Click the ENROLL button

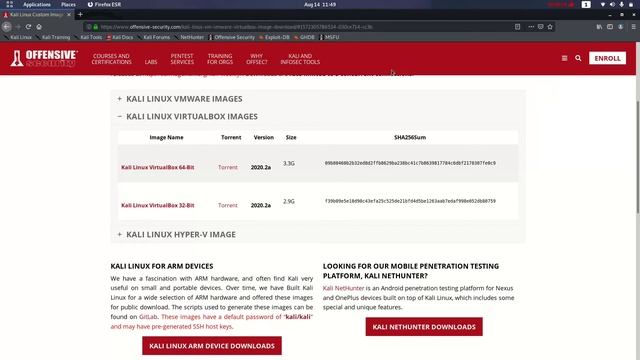coord(607,58)
